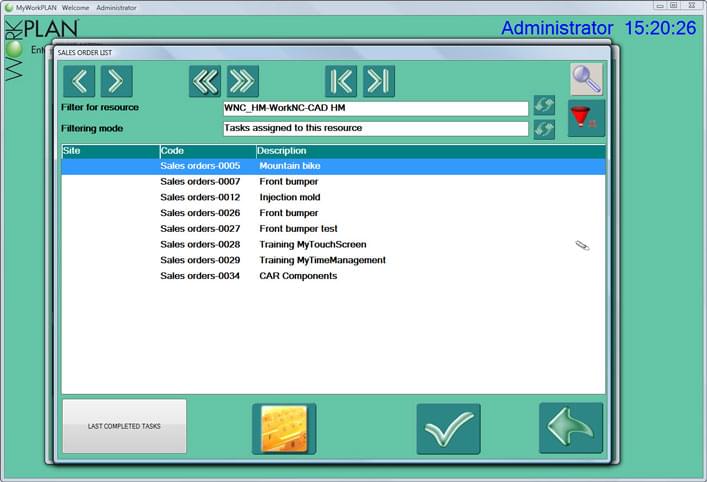Confirm selection with the green checkmark

[448, 429]
